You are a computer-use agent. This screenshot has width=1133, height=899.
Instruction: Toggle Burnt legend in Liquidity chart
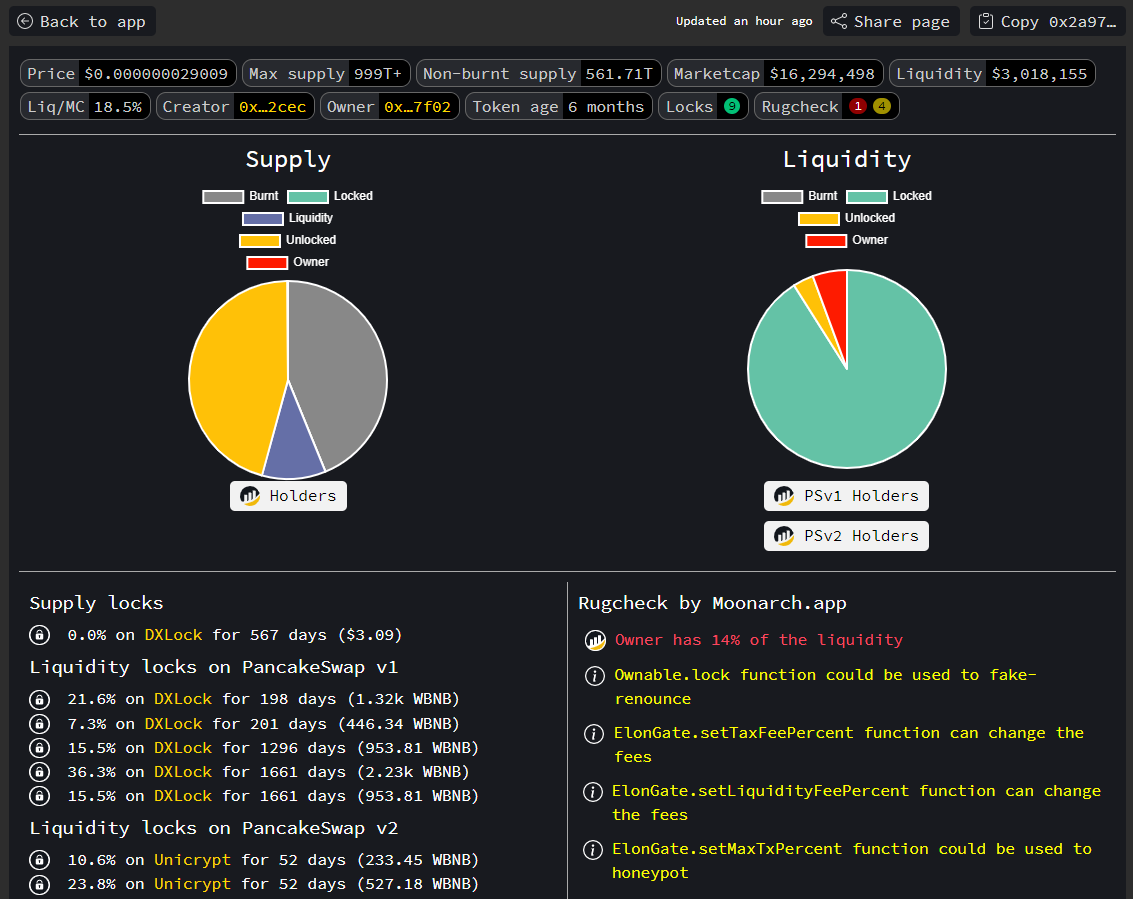click(x=799, y=197)
